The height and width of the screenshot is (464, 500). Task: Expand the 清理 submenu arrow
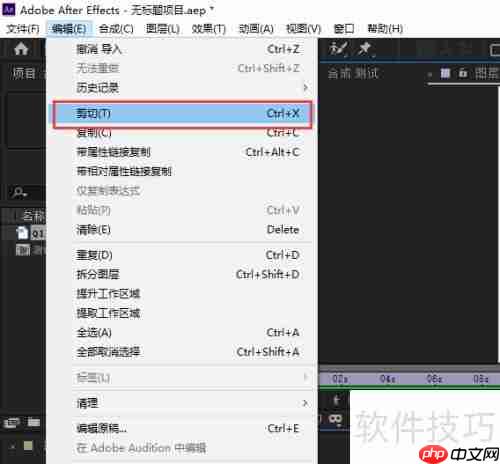[305, 403]
